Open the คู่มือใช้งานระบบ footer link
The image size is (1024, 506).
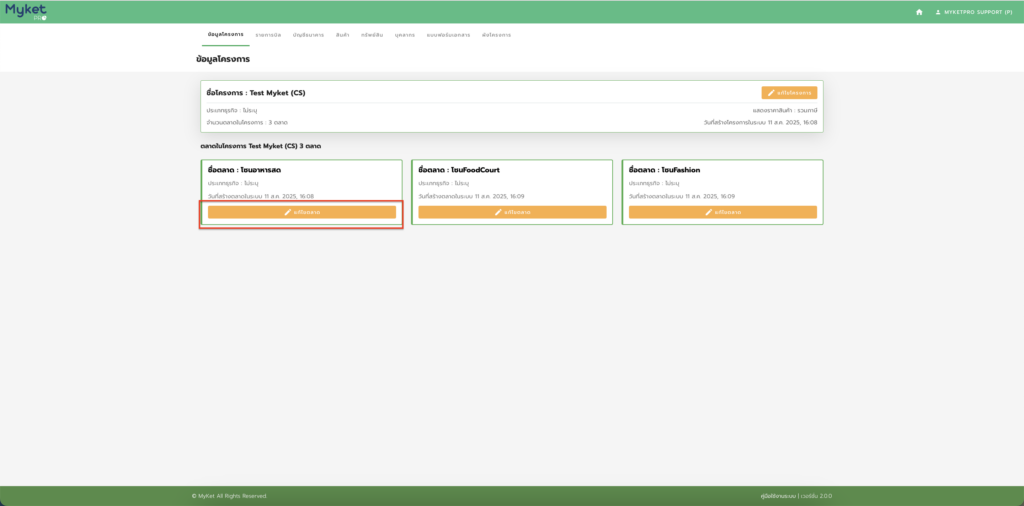tap(778, 496)
